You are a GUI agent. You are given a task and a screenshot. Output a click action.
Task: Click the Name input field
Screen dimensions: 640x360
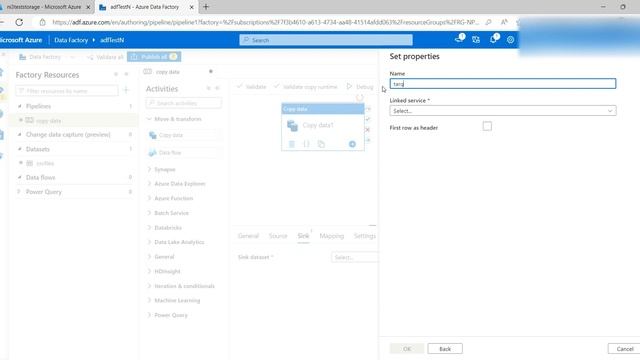[502, 84]
